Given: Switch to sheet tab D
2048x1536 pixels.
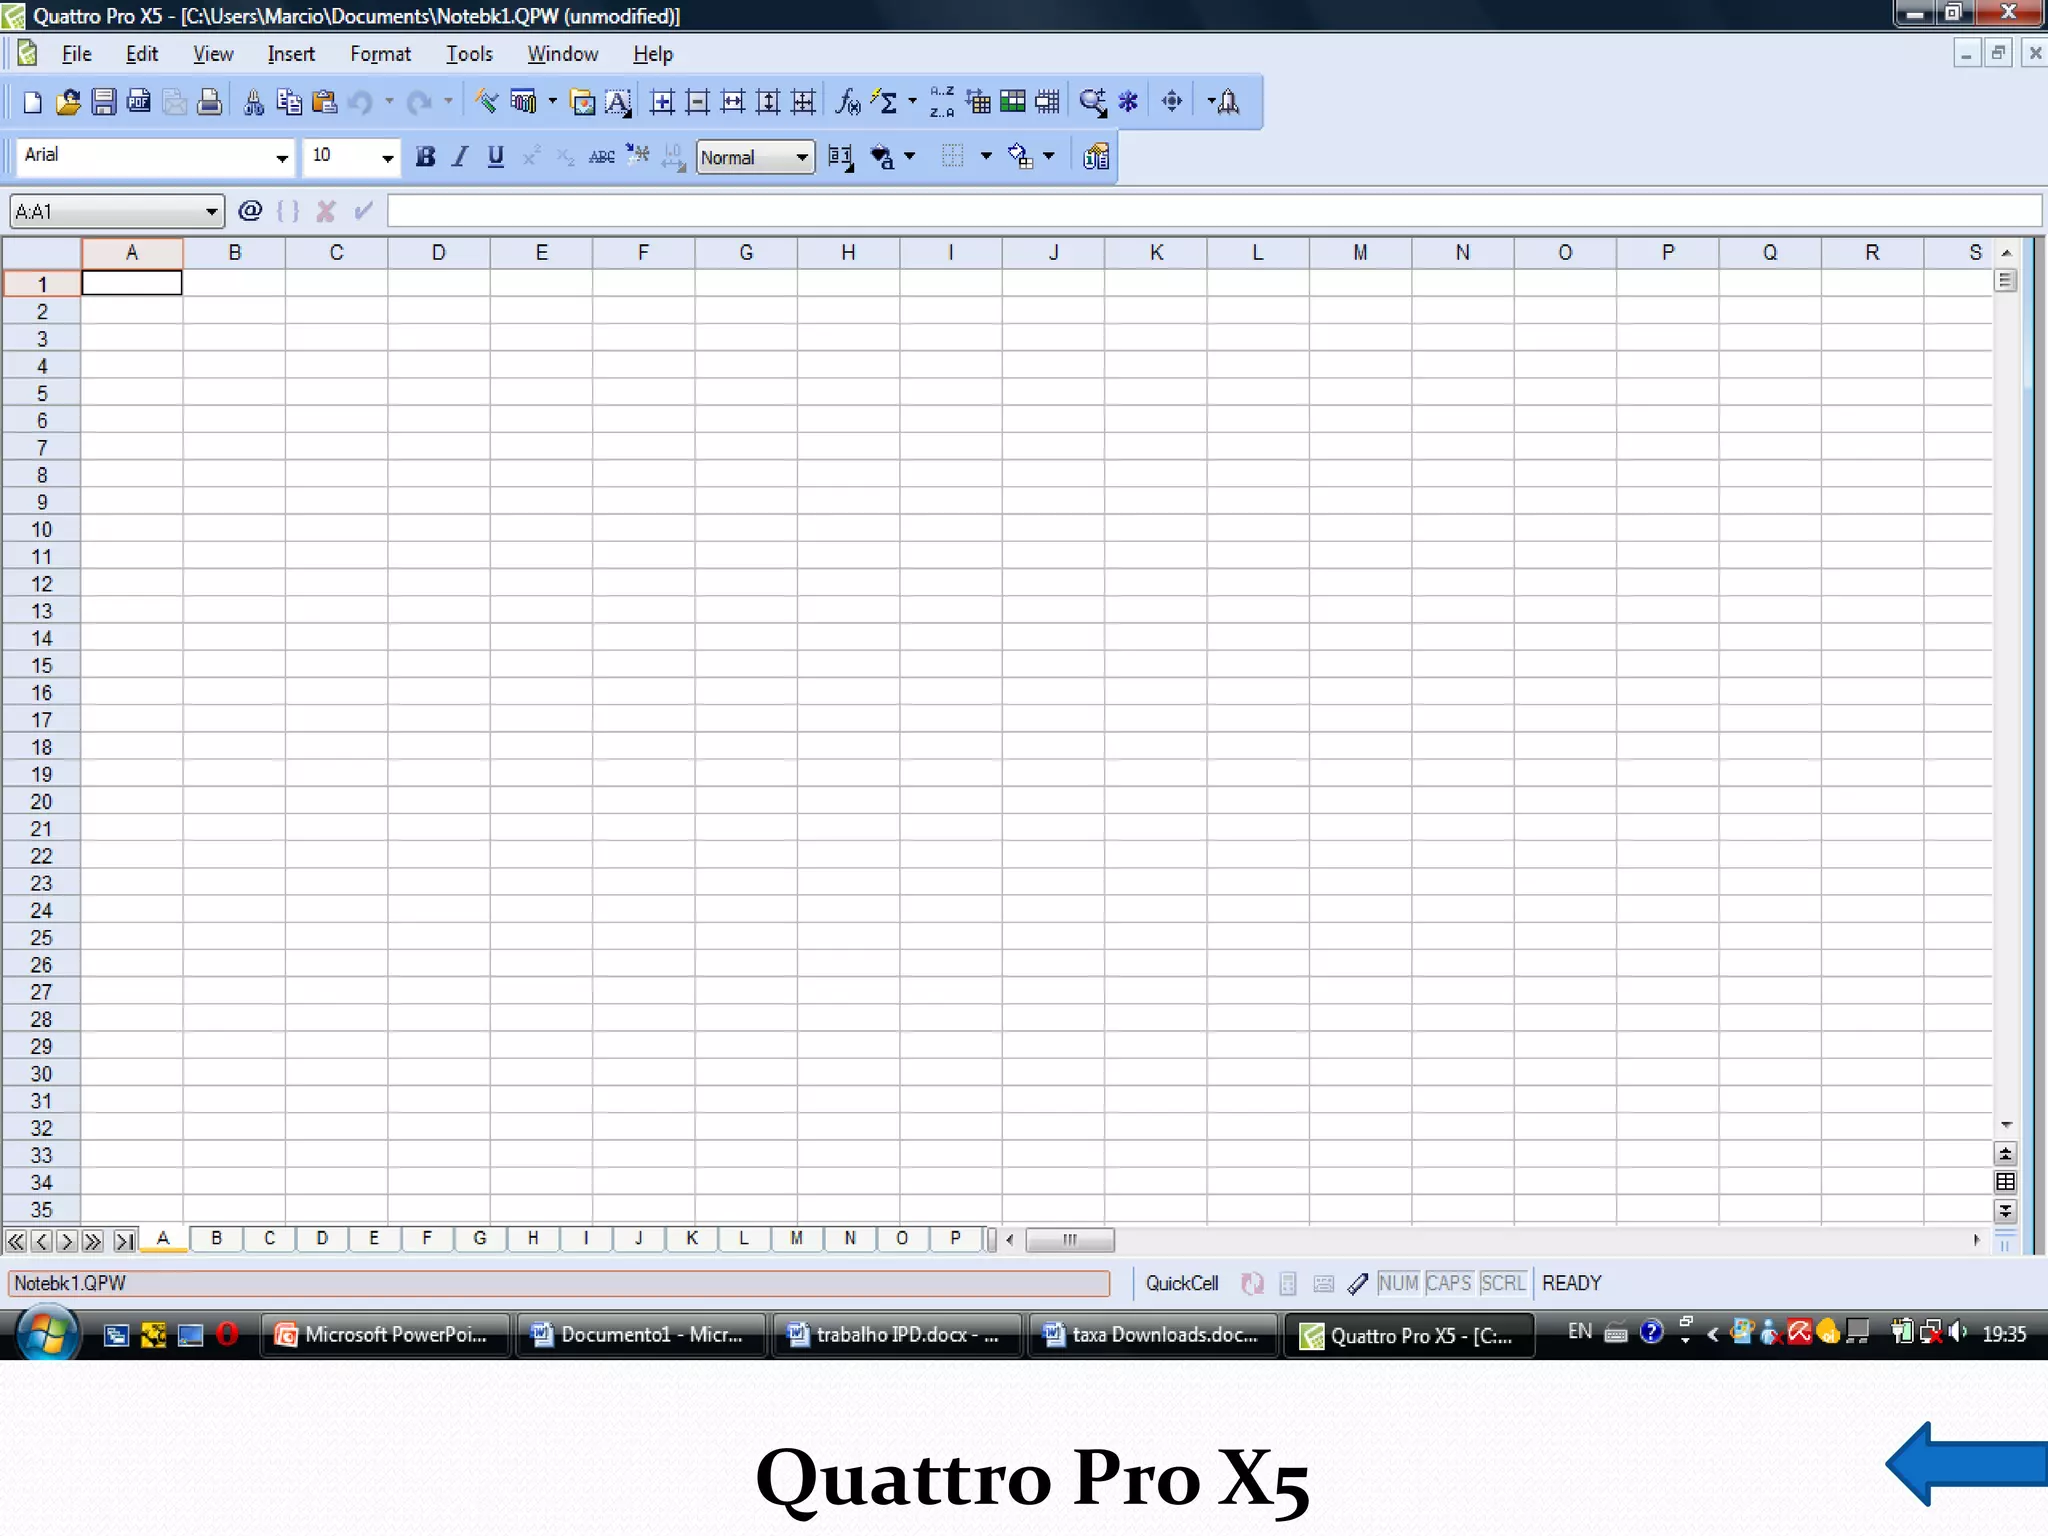Looking at the screenshot, I should [x=322, y=1238].
